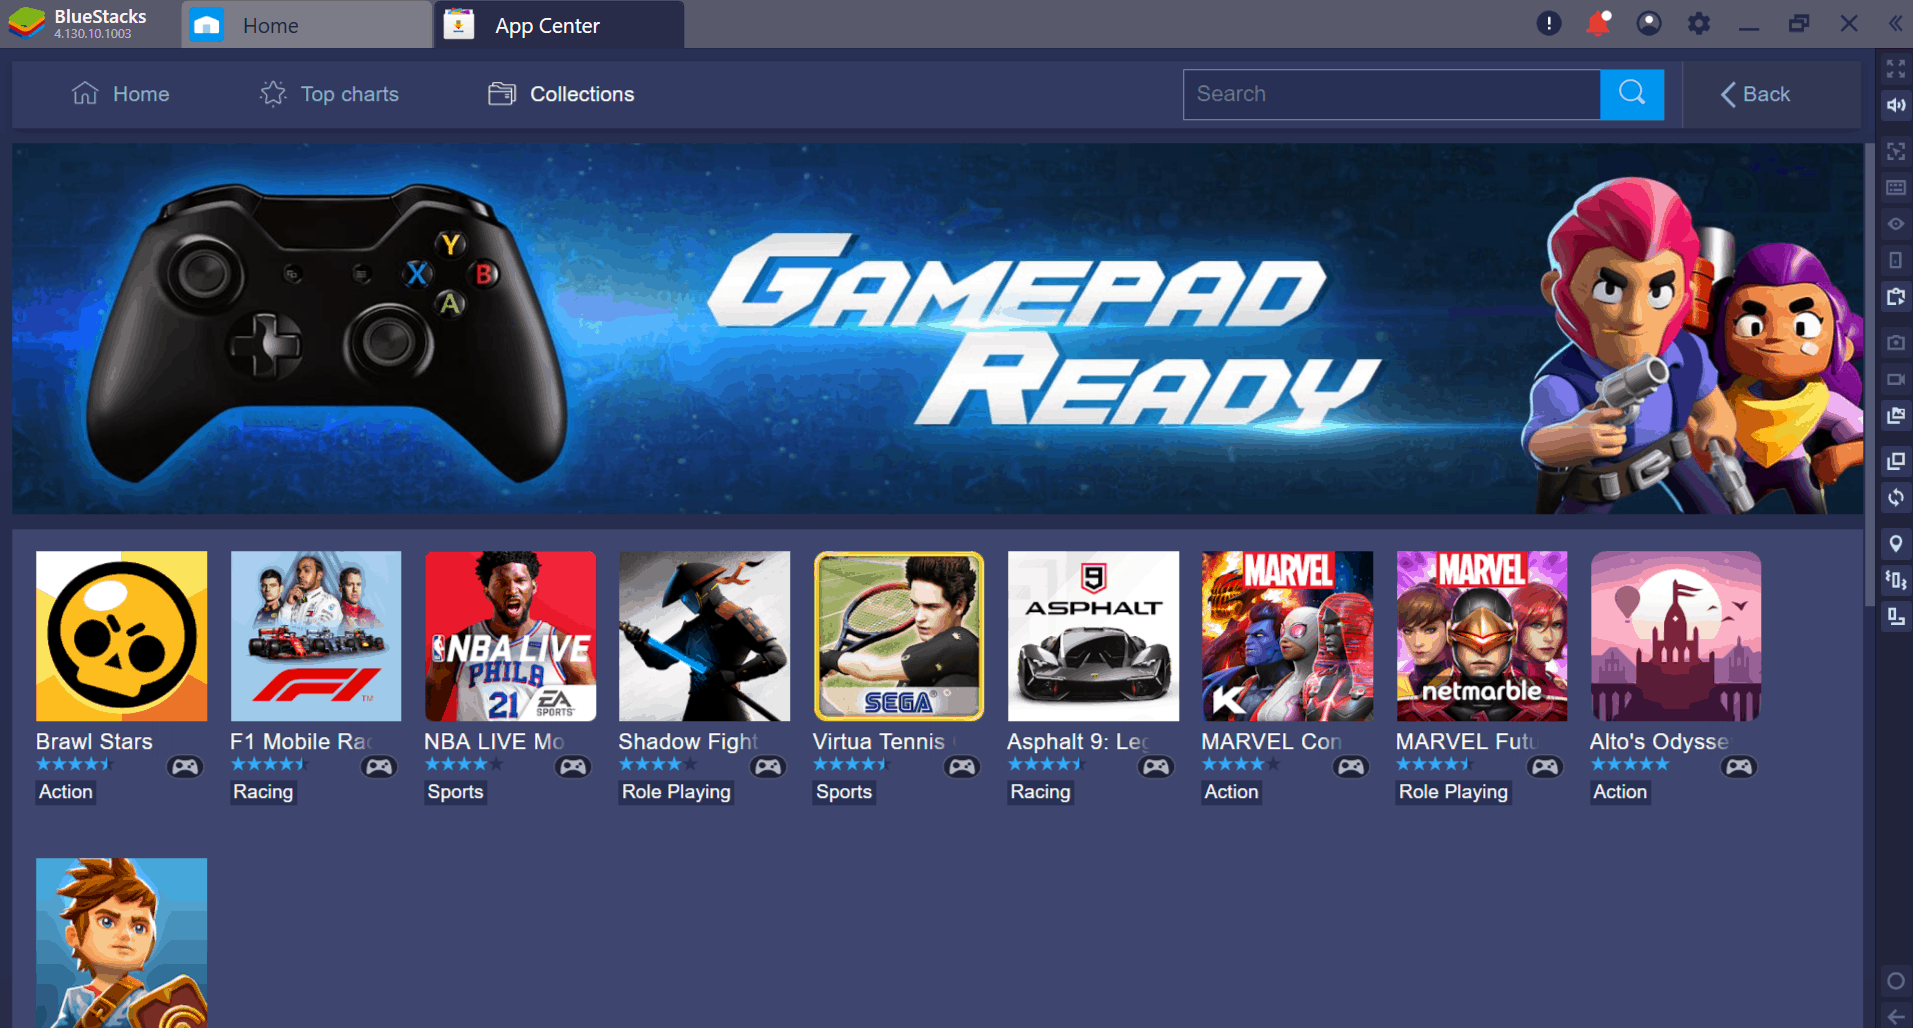Open Top charts section
This screenshot has height=1028, width=1913.
coord(329,94)
